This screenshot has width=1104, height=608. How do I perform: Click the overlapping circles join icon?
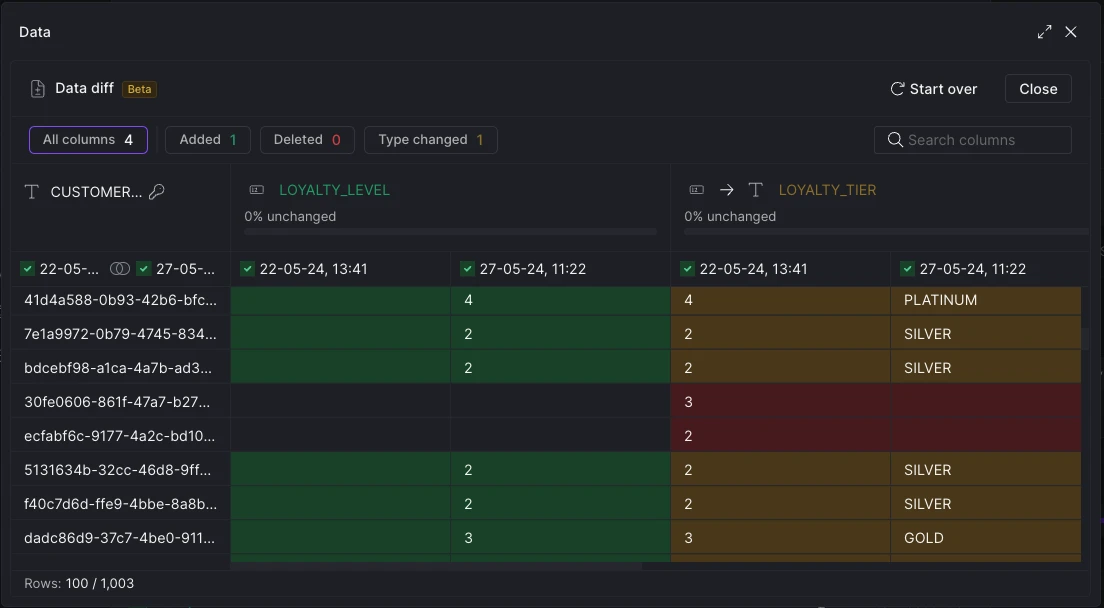pyautogui.click(x=120, y=269)
